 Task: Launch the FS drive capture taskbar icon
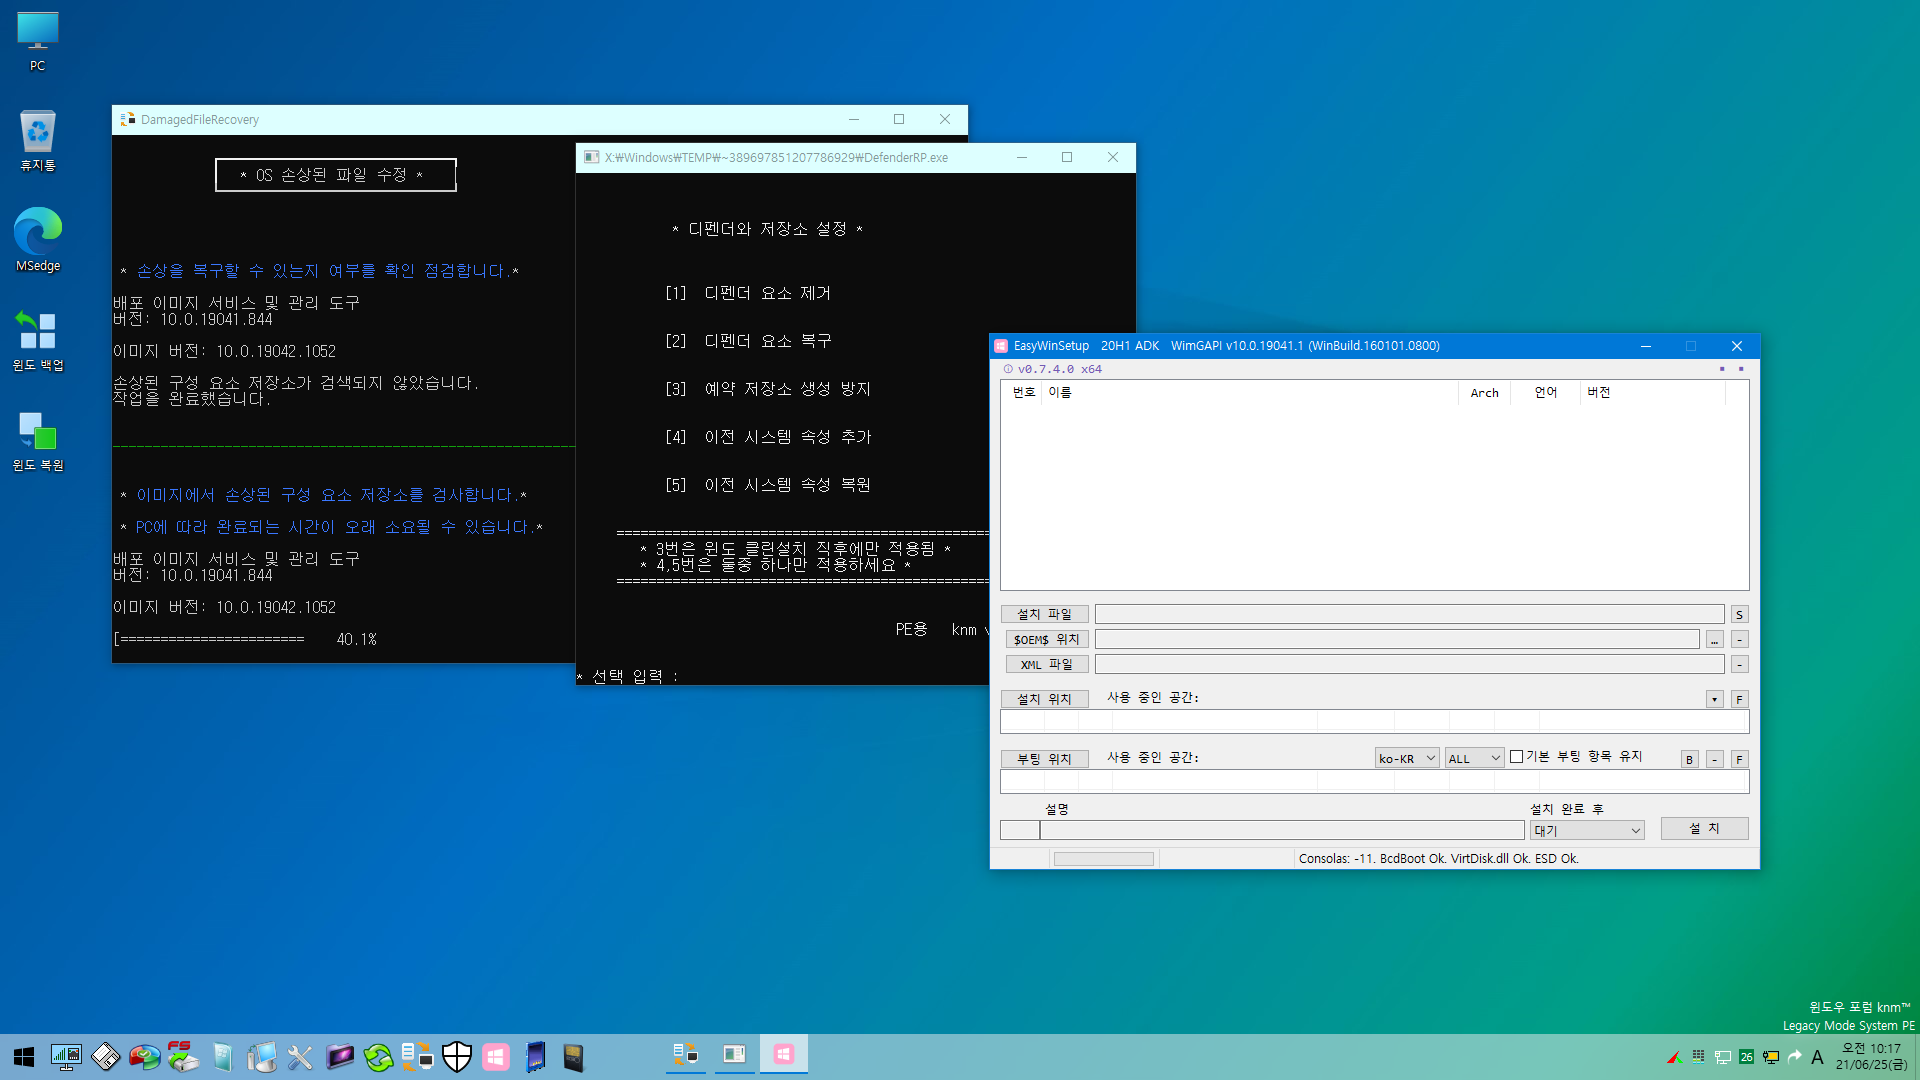tap(183, 1057)
